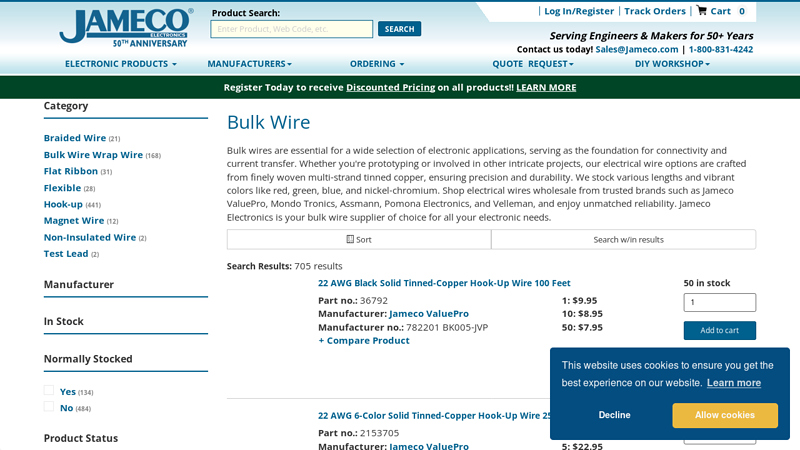
Task: Open the Log In/Register link
Action: 579,11
